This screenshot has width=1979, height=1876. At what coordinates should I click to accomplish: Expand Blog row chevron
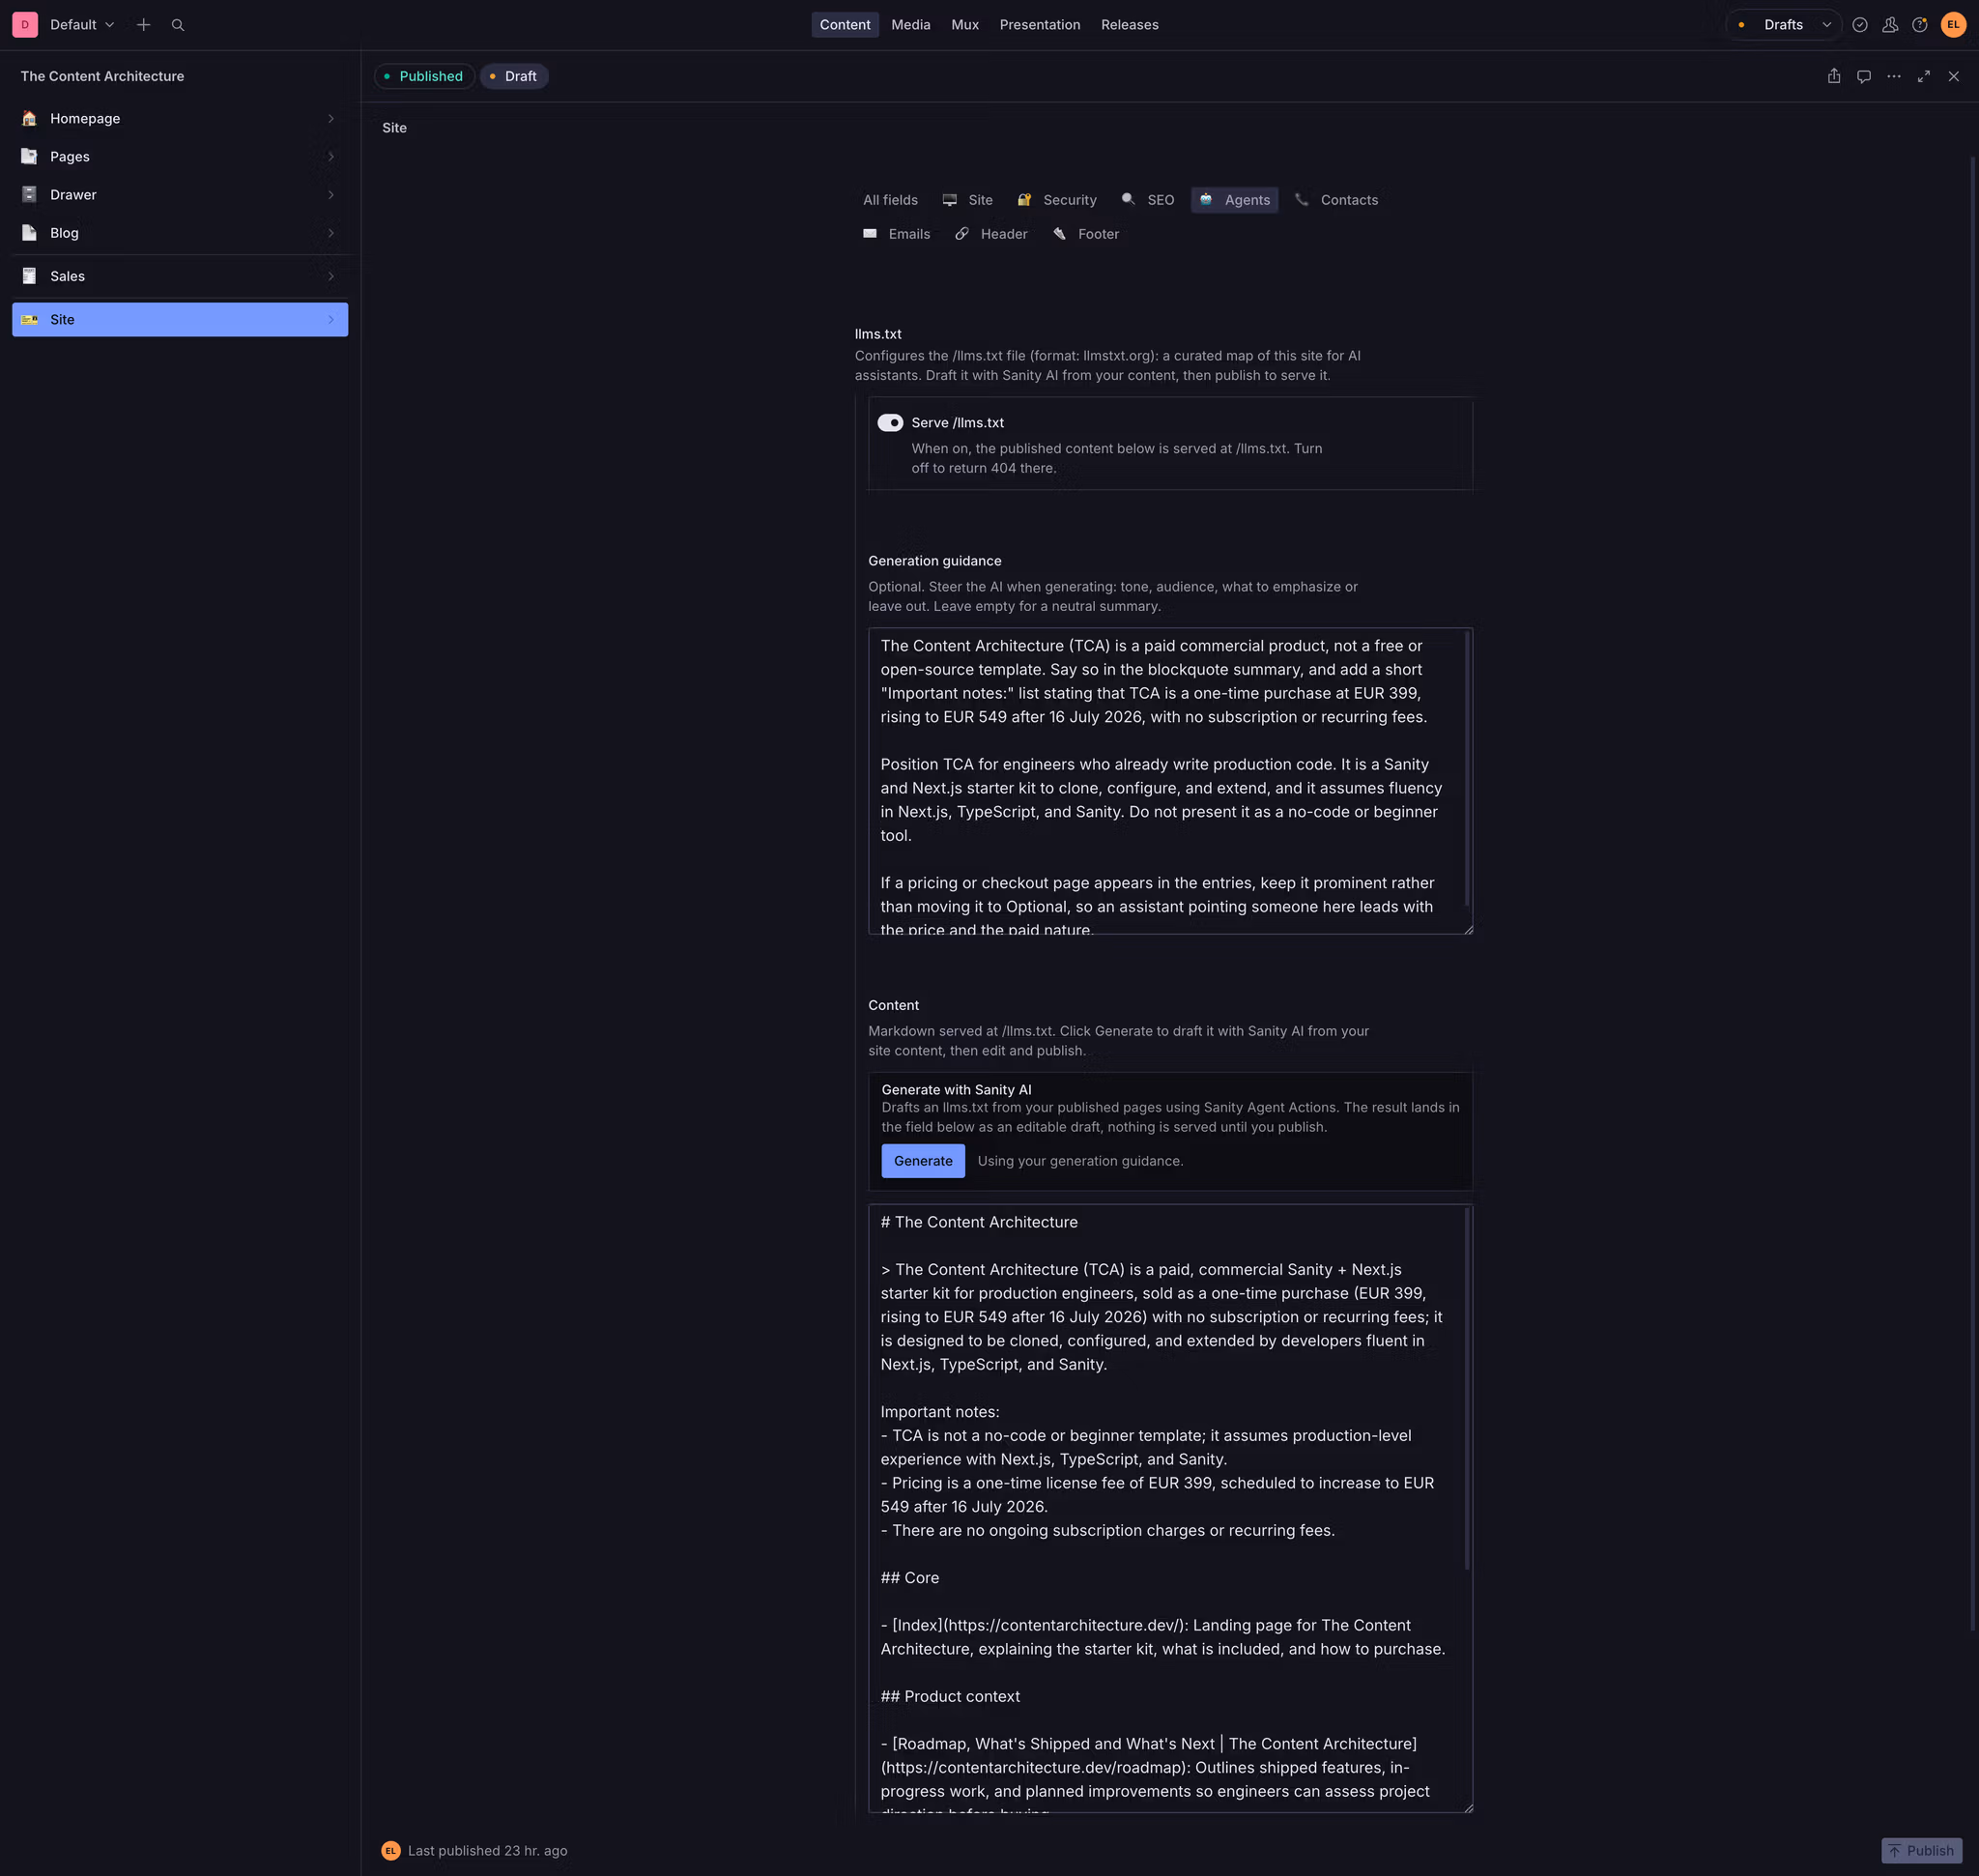(x=331, y=232)
